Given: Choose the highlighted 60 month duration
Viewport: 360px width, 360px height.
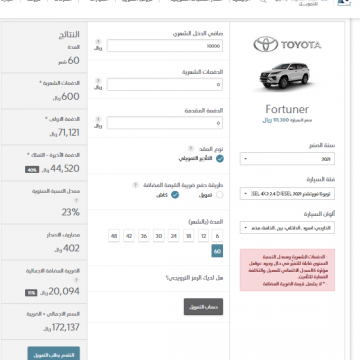Looking at the screenshot, I should (x=217, y=251).
